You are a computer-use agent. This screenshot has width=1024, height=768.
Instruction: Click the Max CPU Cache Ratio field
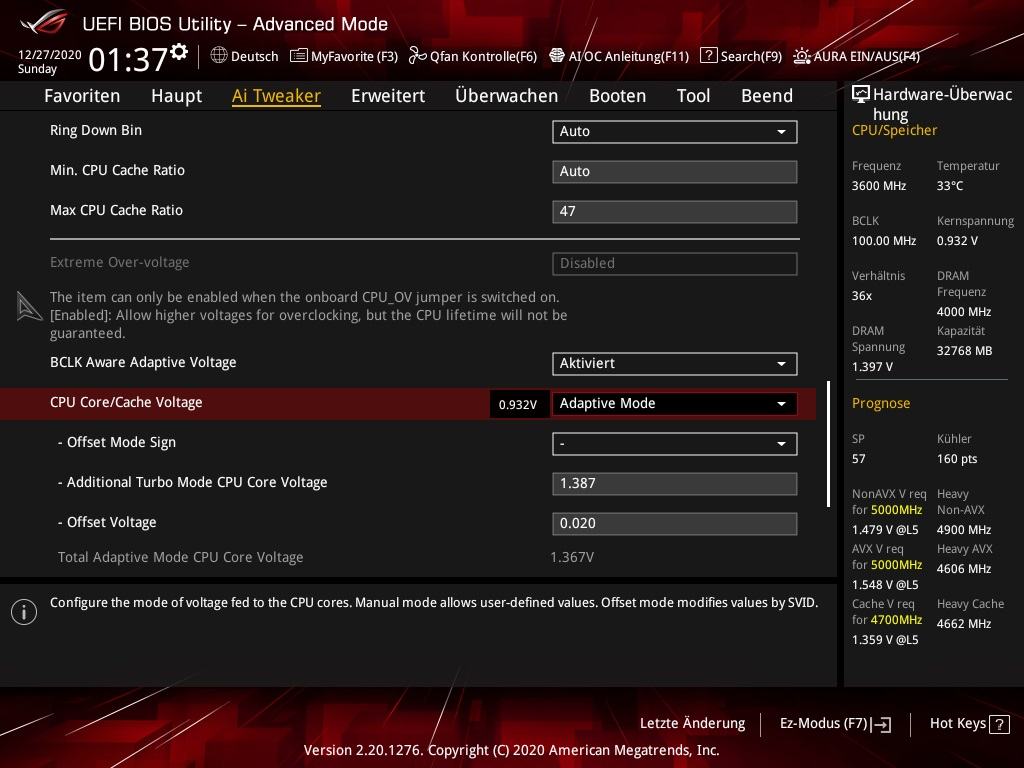coord(675,212)
